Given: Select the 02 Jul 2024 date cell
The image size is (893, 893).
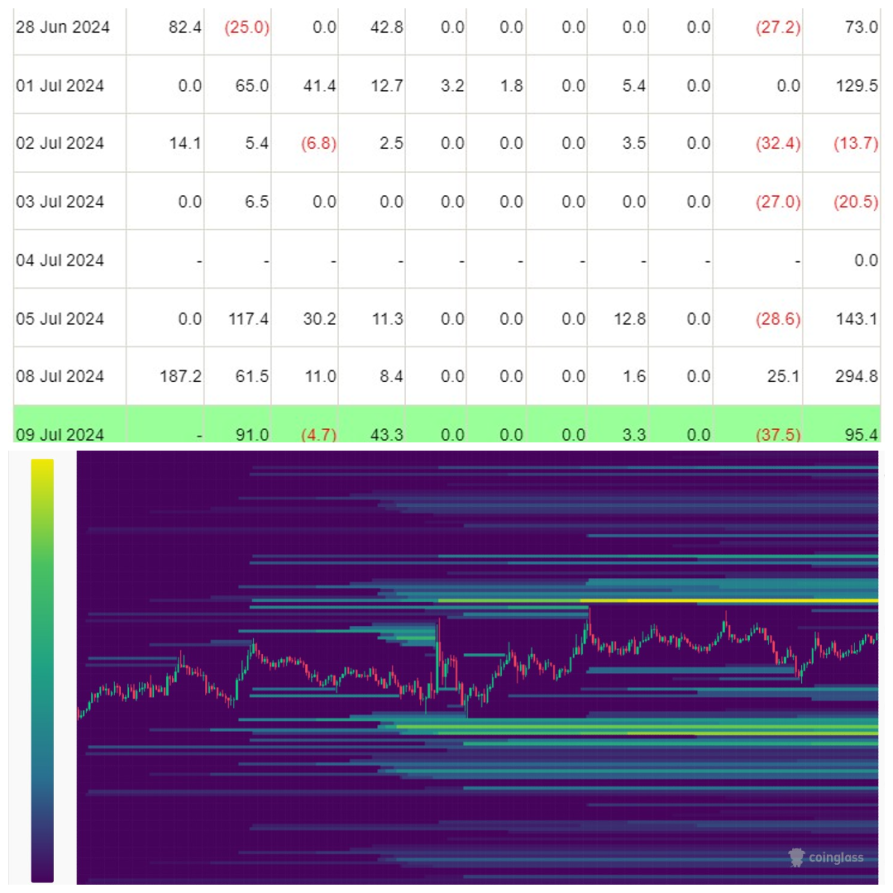Looking at the screenshot, I should click(x=69, y=143).
